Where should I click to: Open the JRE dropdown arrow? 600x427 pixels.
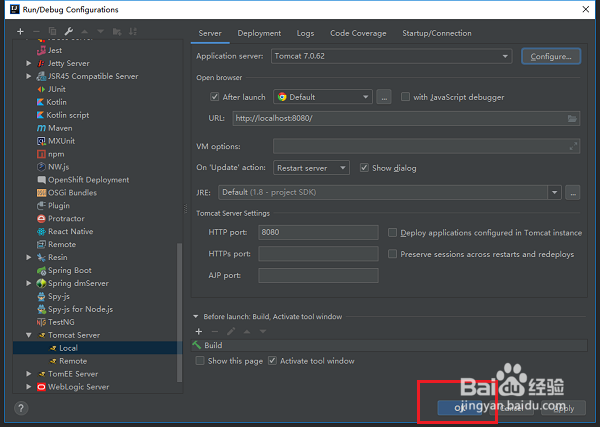click(554, 192)
